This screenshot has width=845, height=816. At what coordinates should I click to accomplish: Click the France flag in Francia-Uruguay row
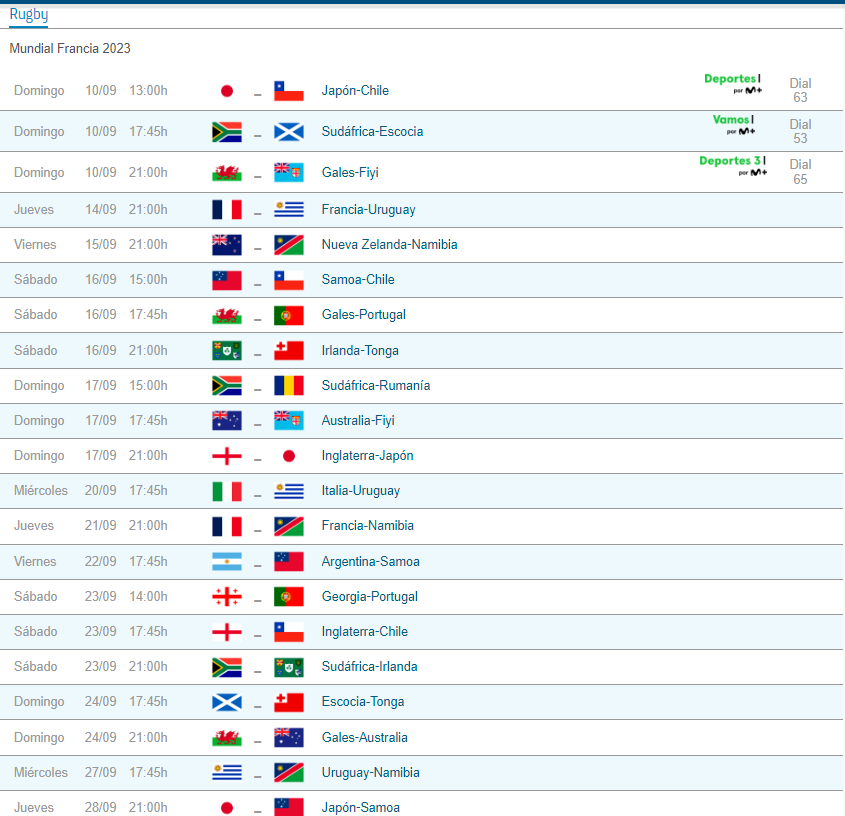[x=227, y=210]
